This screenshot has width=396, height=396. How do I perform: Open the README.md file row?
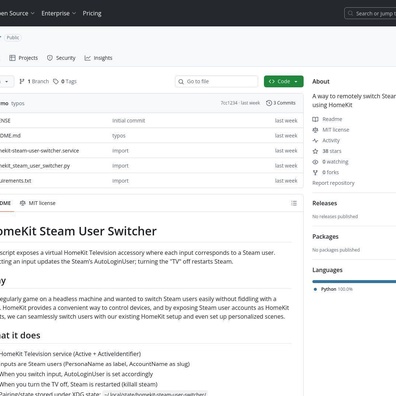coord(151,136)
